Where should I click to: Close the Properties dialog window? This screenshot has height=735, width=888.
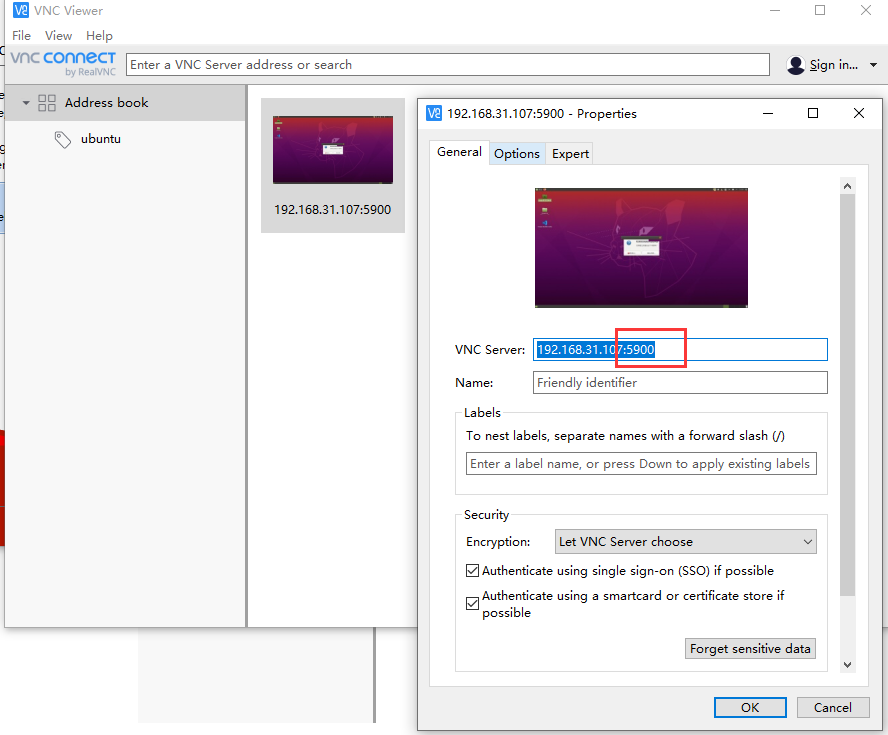click(x=859, y=113)
